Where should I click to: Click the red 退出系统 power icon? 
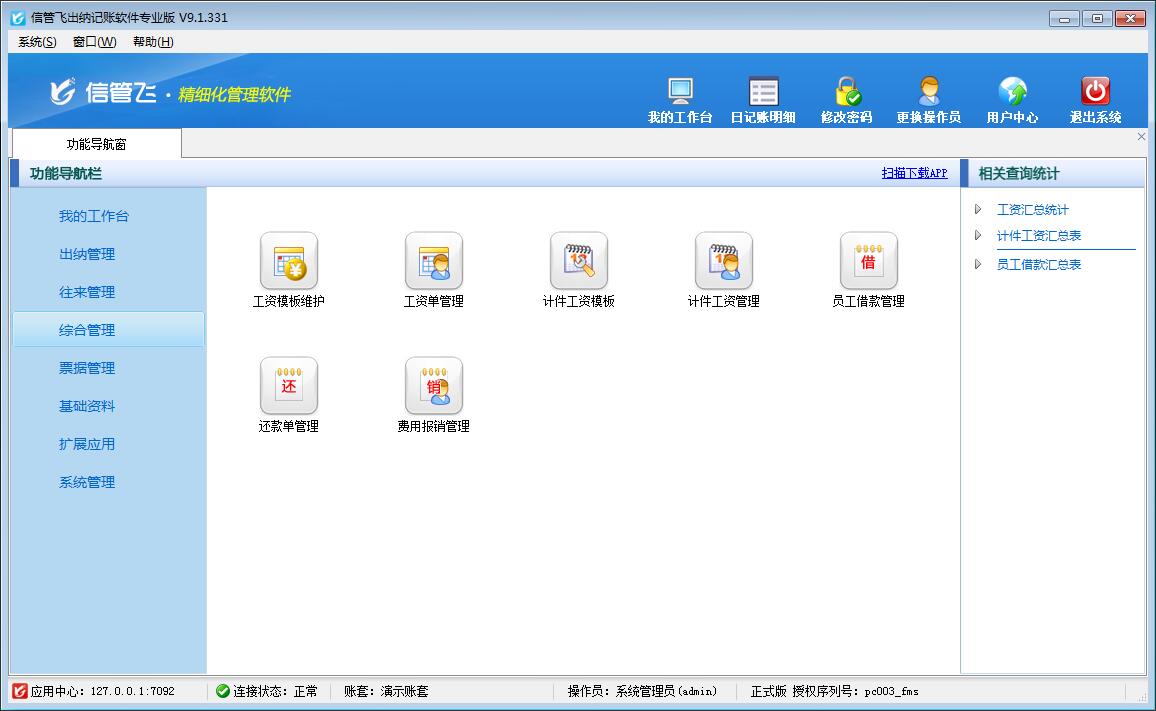1096,92
